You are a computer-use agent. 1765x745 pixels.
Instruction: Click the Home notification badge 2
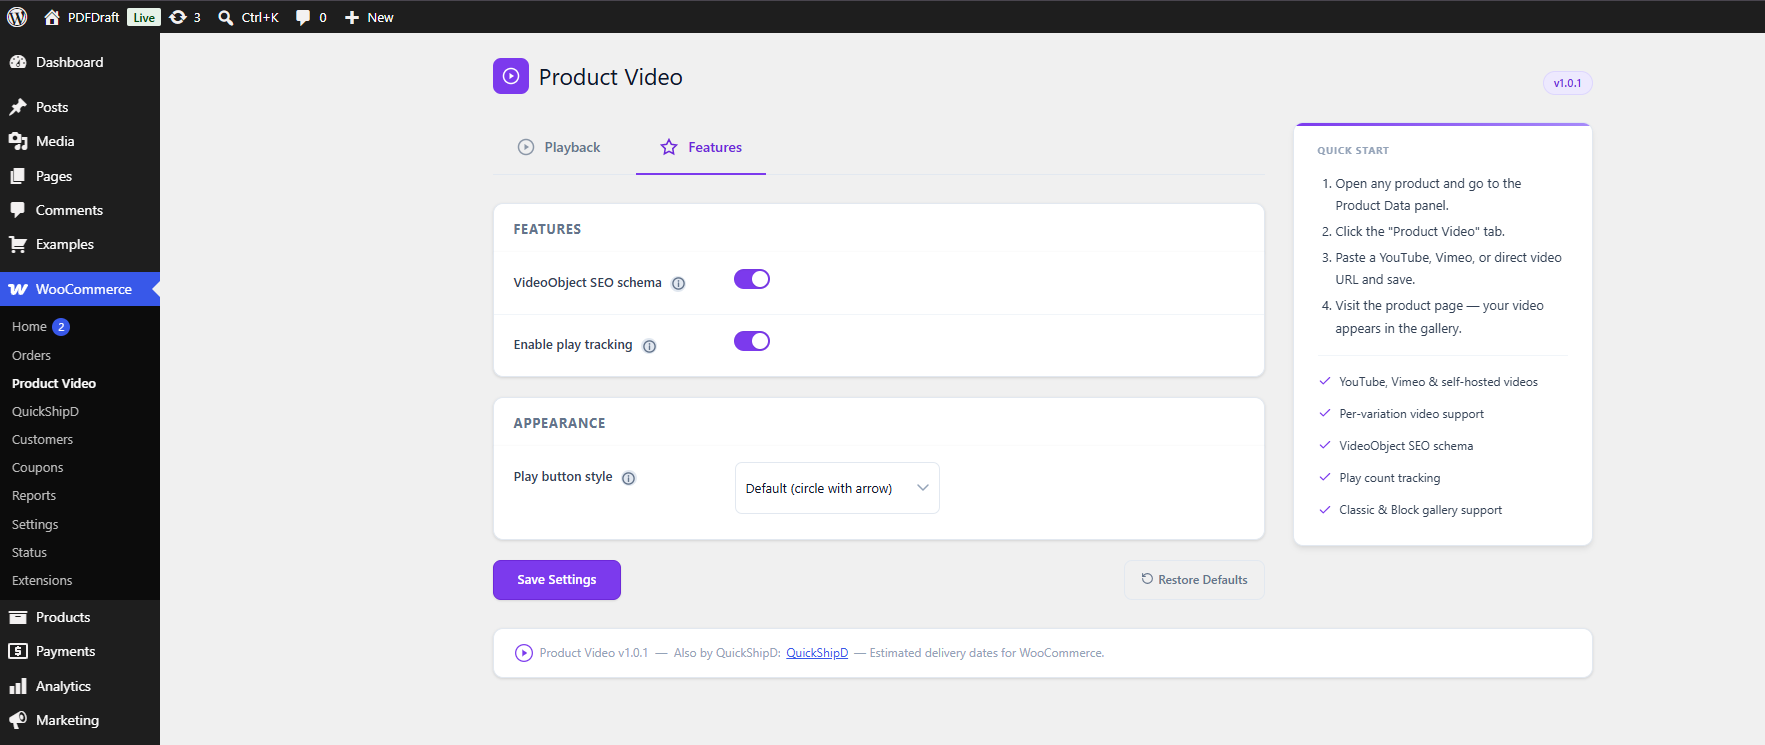click(x=61, y=327)
